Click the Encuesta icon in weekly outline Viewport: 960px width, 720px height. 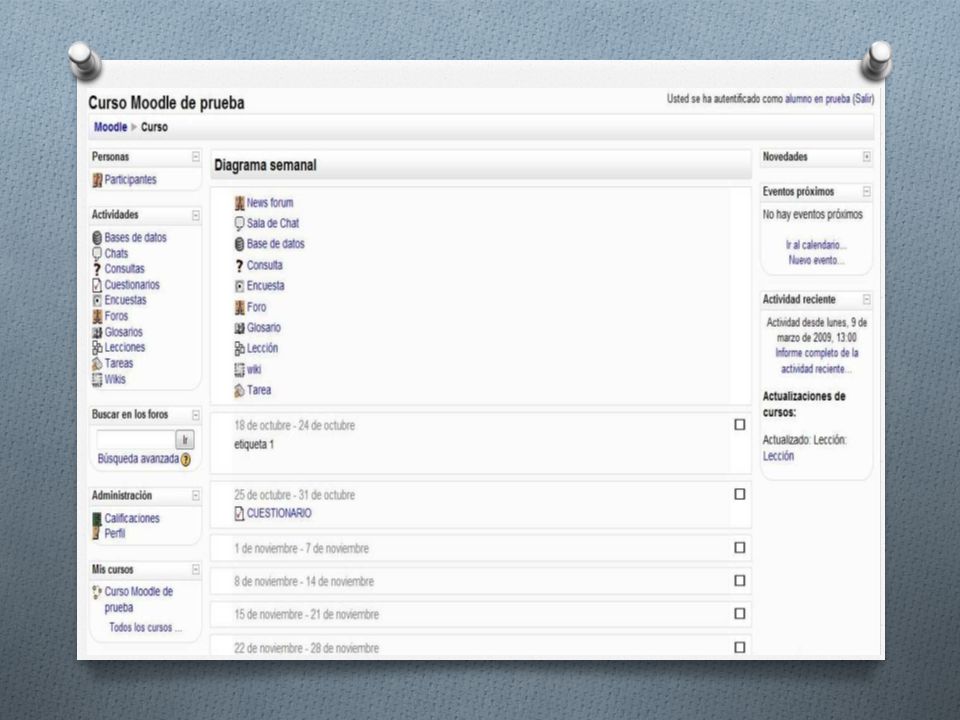239,286
